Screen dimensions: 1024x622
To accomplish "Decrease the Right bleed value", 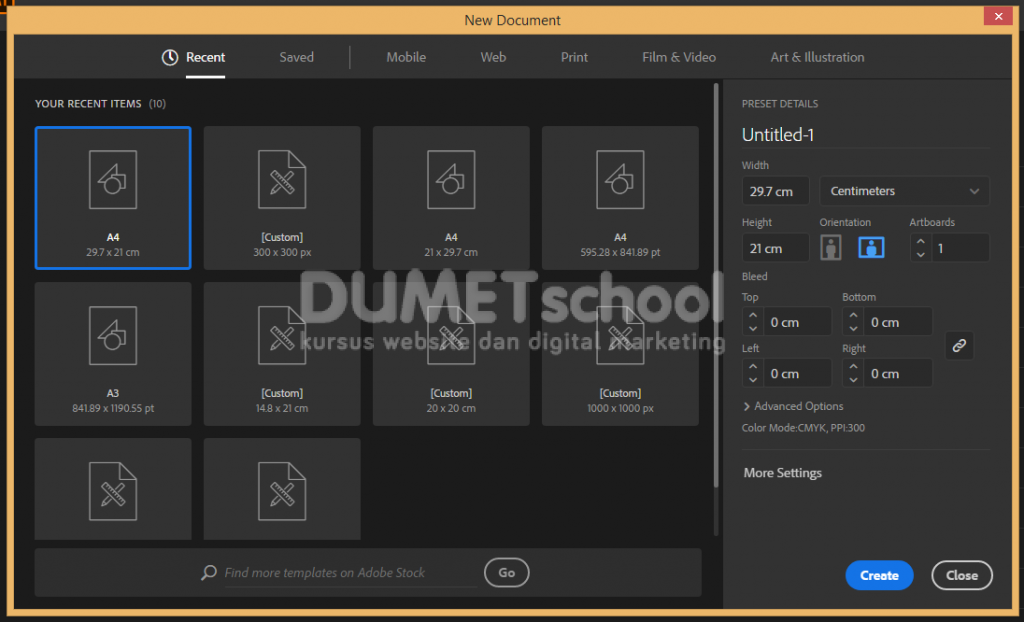I will pos(854,380).
